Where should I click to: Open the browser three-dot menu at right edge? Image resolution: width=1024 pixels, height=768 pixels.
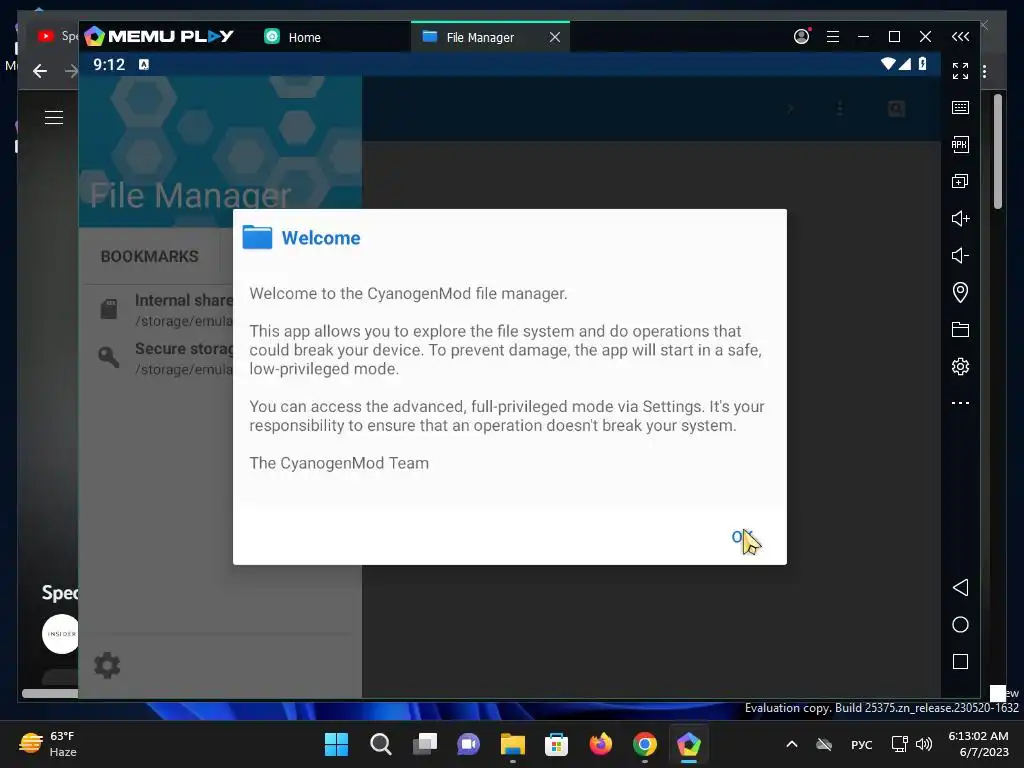[985, 71]
